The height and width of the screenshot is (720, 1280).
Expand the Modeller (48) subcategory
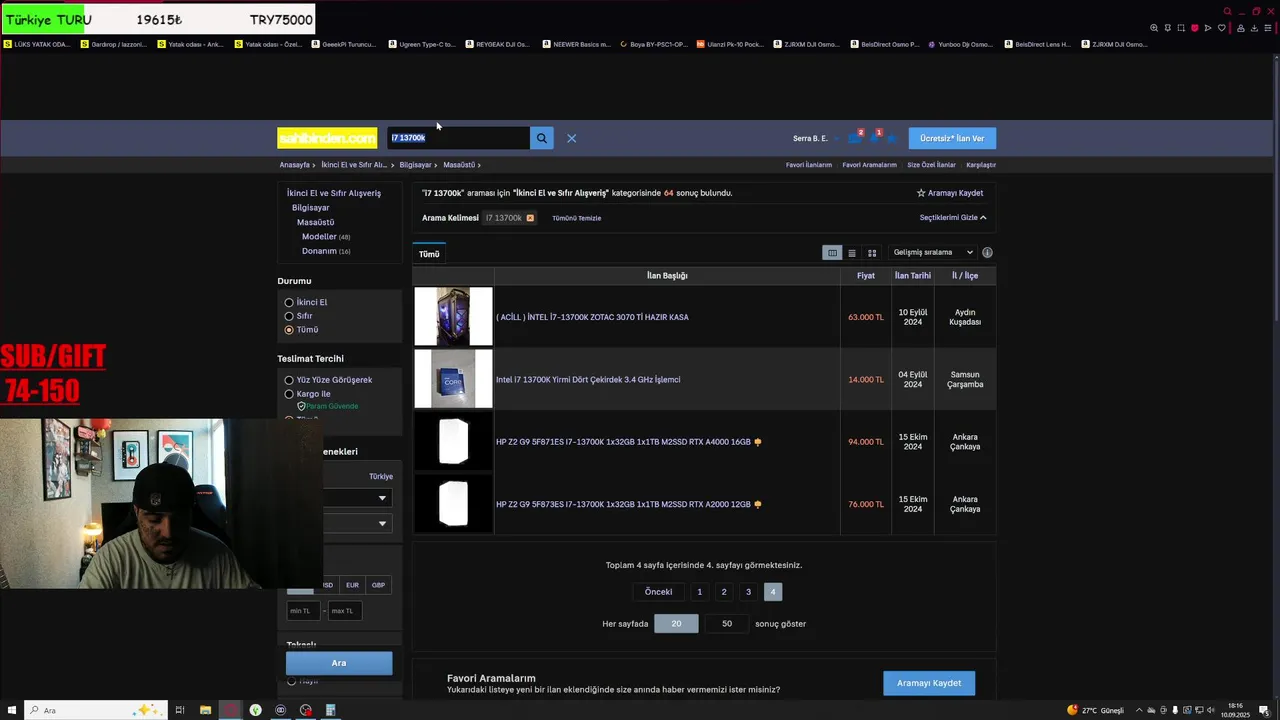click(326, 237)
